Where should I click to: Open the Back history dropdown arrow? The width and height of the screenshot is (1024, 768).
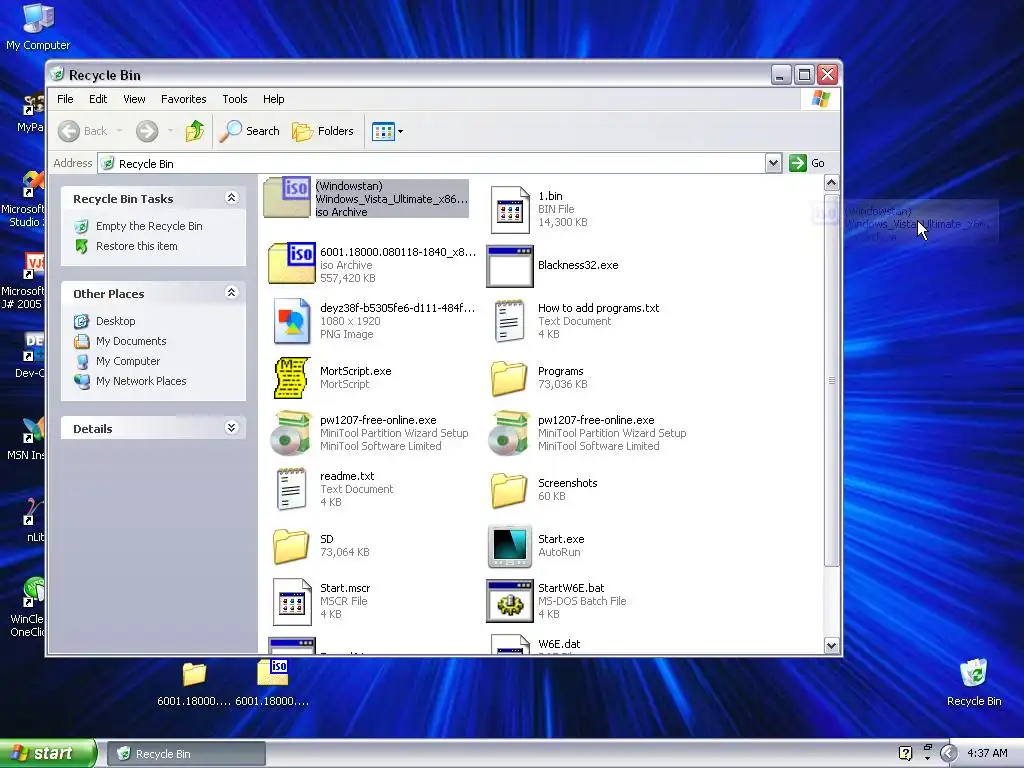click(120, 131)
